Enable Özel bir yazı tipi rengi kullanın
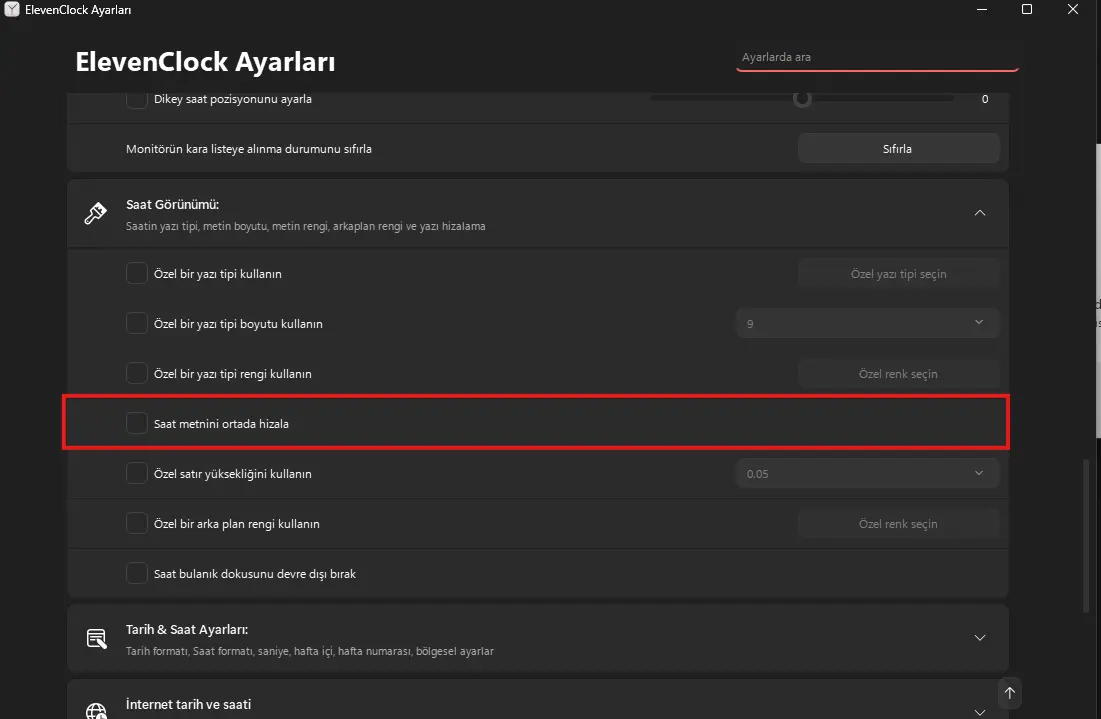The image size is (1101, 719). point(136,373)
